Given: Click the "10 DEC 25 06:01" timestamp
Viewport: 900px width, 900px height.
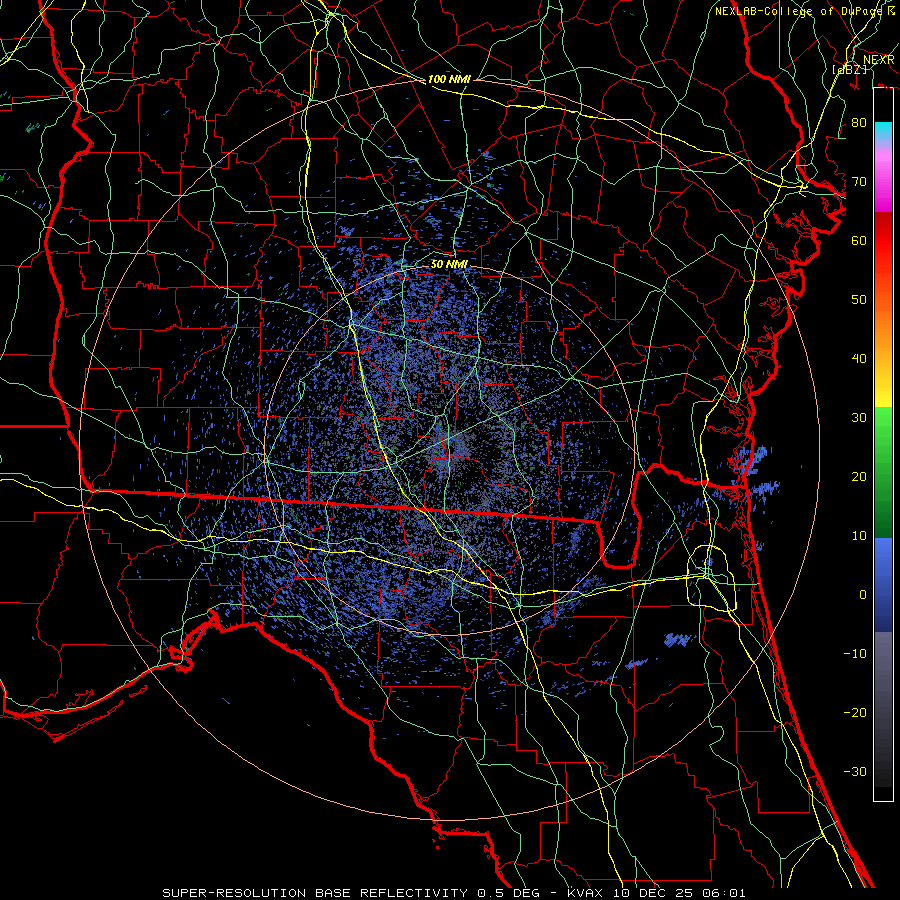Looking at the screenshot, I should [x=680, y=893].
